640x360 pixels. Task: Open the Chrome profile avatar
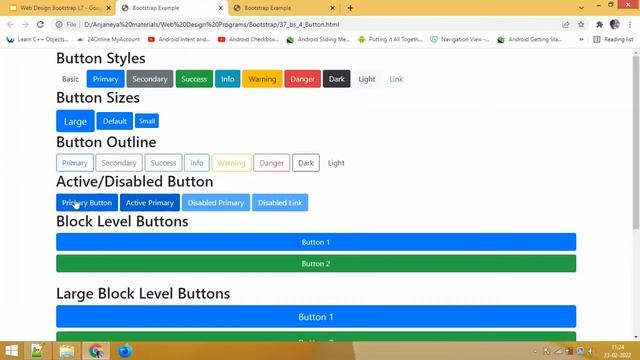[615, 24]
